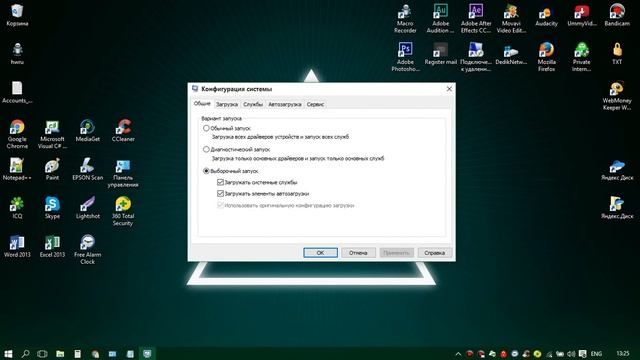Click the taskbar search magnifier icon

pyautogui.click(x=25, y=353)
